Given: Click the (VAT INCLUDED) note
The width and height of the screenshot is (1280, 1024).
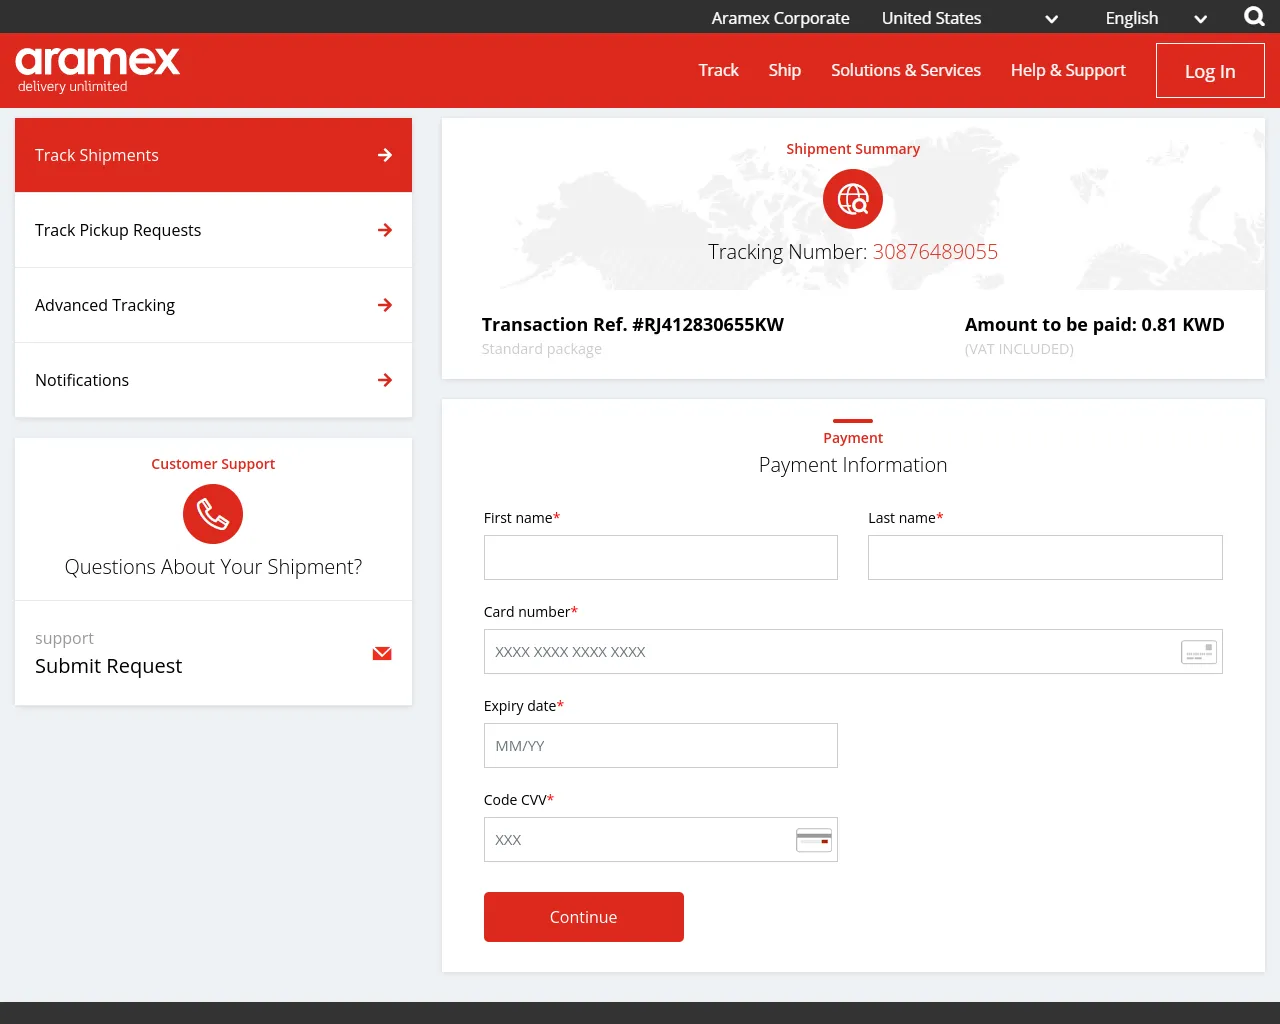Looking at the screenshot, I should [1019, 349].
